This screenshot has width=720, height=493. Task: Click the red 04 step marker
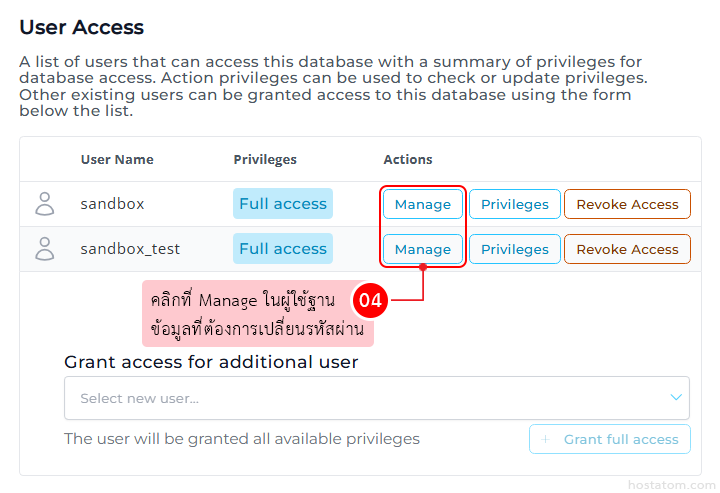pyautogui.click(x=370, y=300)
